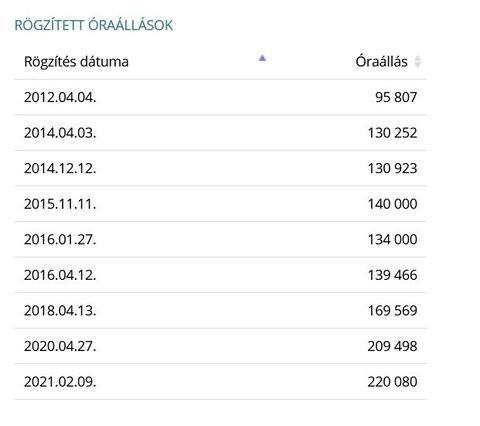
Task: Click the 220 080 odometer reading
Action: [x=392, y=382]
